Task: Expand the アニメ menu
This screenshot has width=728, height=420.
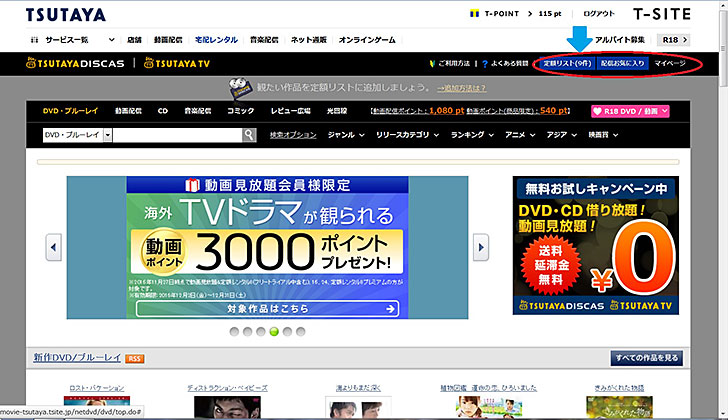Action: point(520,135)
